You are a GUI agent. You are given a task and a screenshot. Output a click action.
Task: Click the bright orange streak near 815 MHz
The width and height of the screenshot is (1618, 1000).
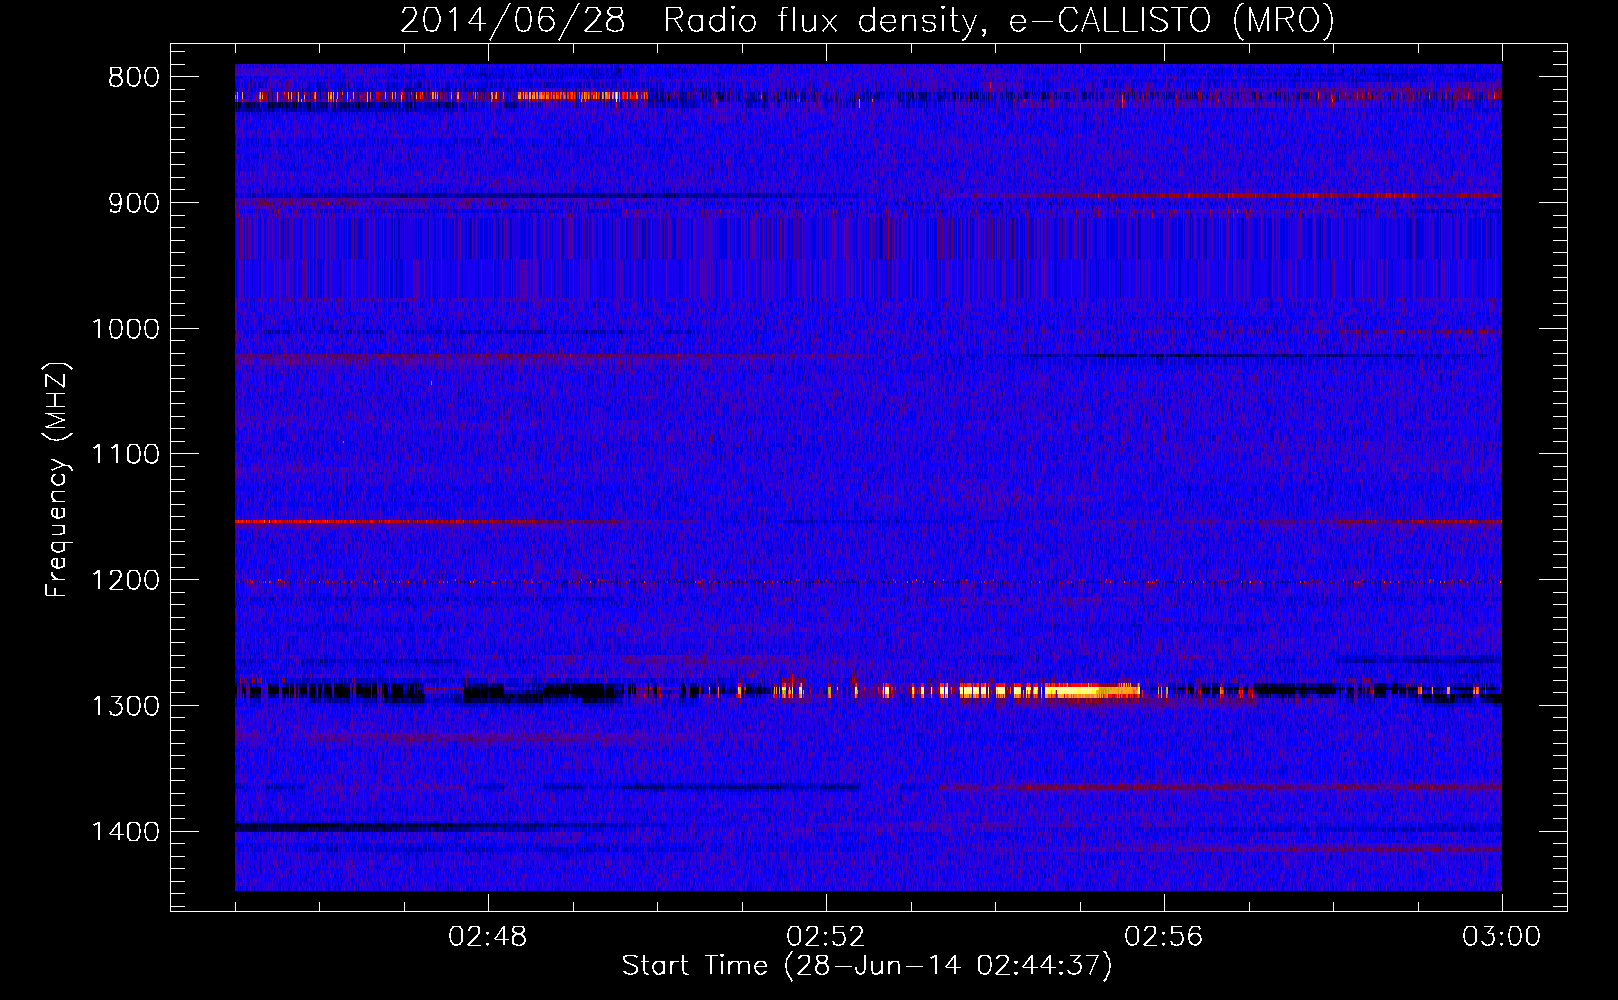tap(582, 96)
